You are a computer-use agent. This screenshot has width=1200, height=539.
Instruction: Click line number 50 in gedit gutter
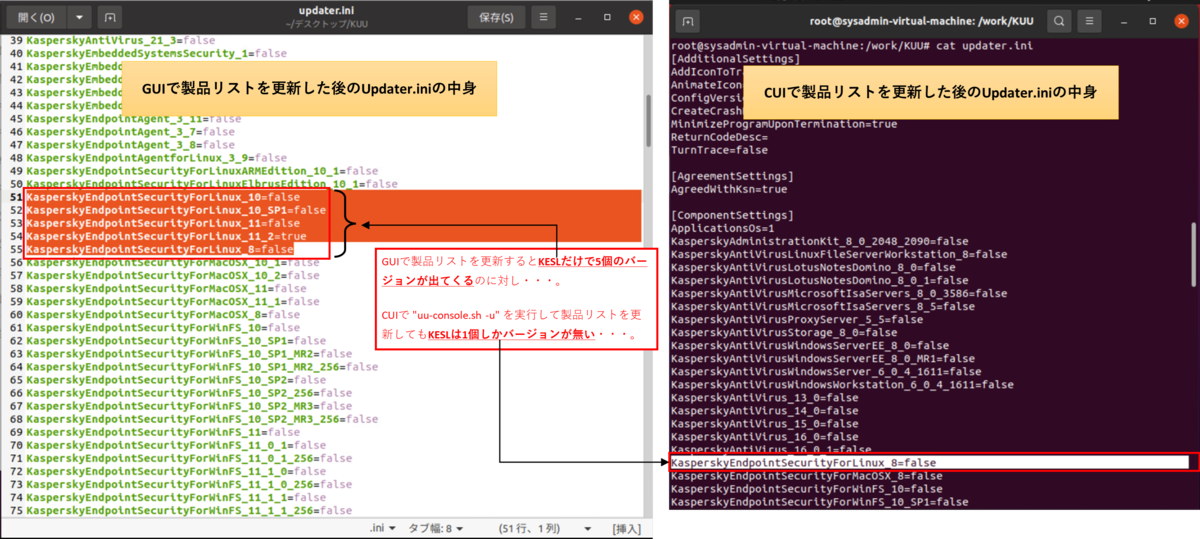click(x=14, y=184)
